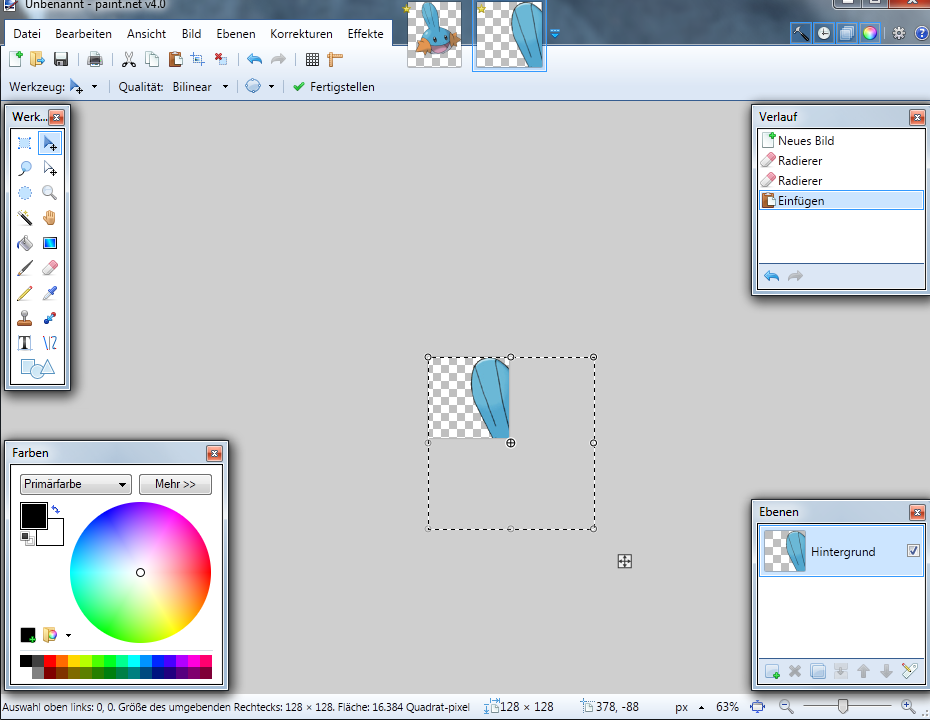Toggle the Colors window button
This screenshot has height=720, width=930.
pyautogui.click(x=870, y=33)
